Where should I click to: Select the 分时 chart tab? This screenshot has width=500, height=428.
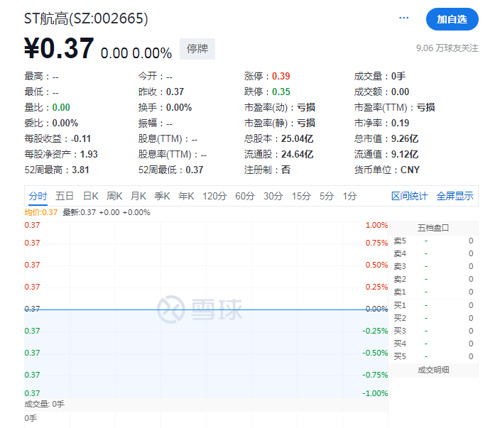point(38,196)
